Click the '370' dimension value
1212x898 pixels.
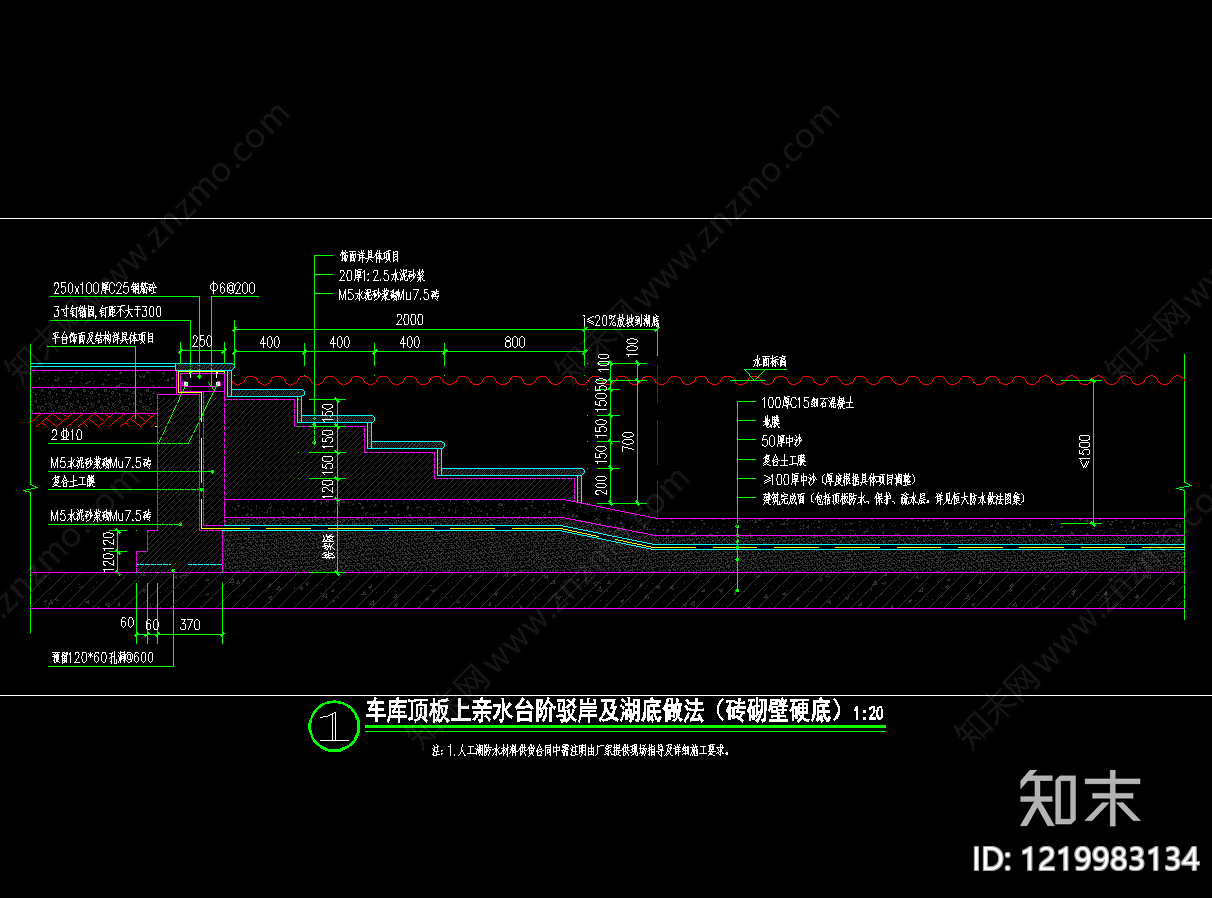coord(189,625)
